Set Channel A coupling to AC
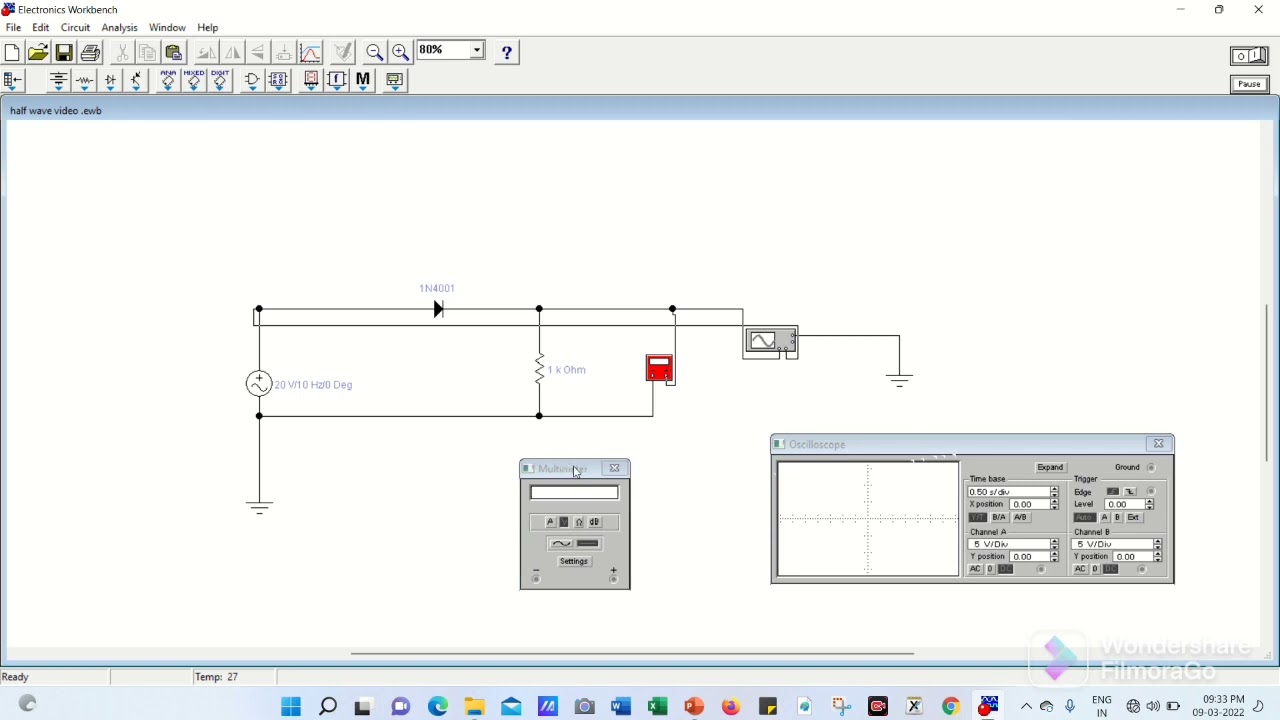Viewport: 1280px width, 720px height. (975, 569)
